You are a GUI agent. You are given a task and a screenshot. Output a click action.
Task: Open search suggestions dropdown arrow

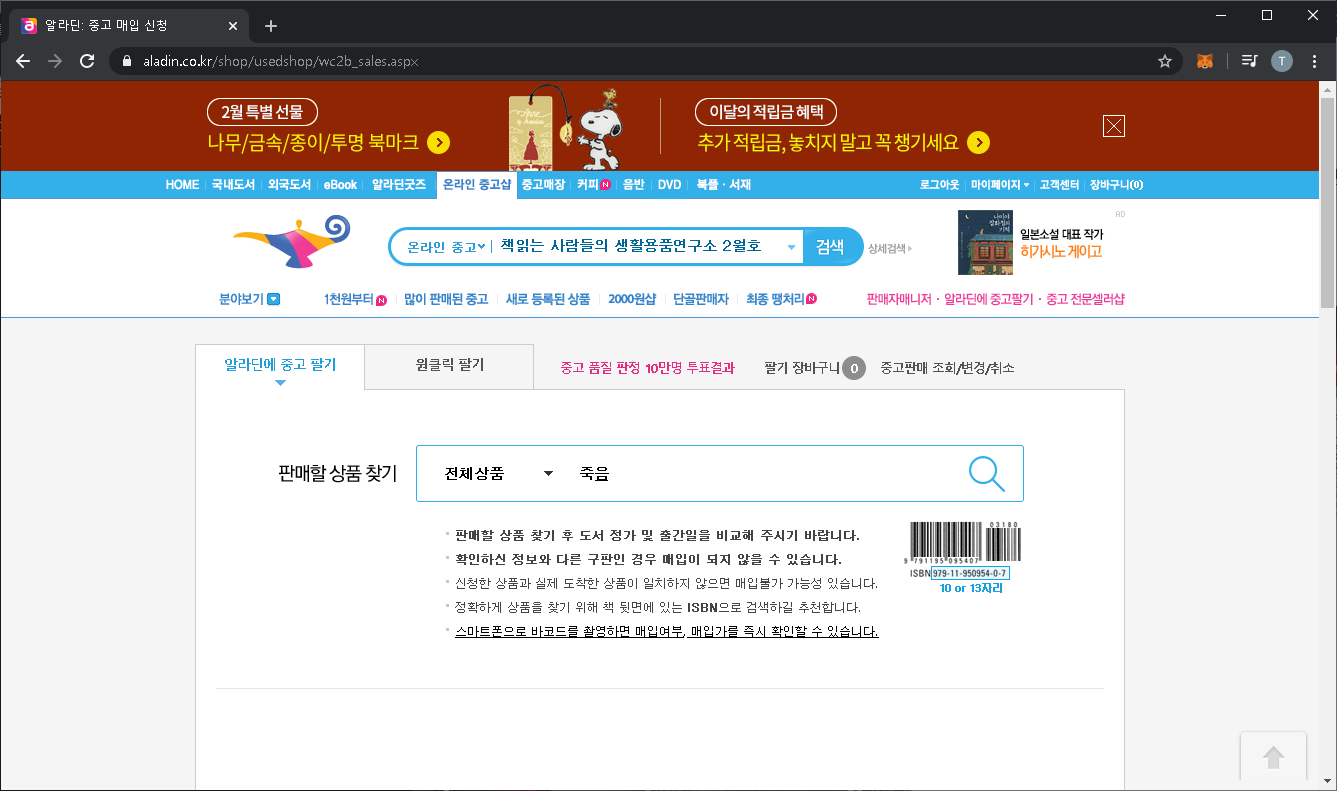(791, 247)
